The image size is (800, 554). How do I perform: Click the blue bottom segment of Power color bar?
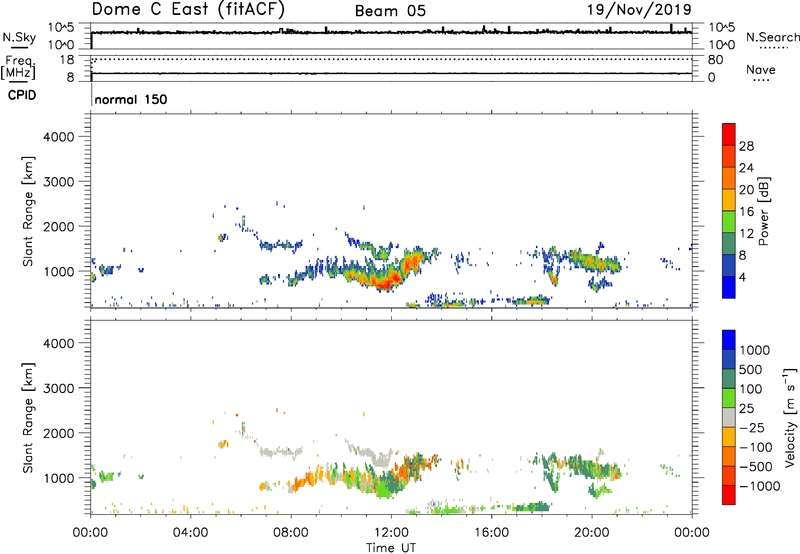point(729,287)
